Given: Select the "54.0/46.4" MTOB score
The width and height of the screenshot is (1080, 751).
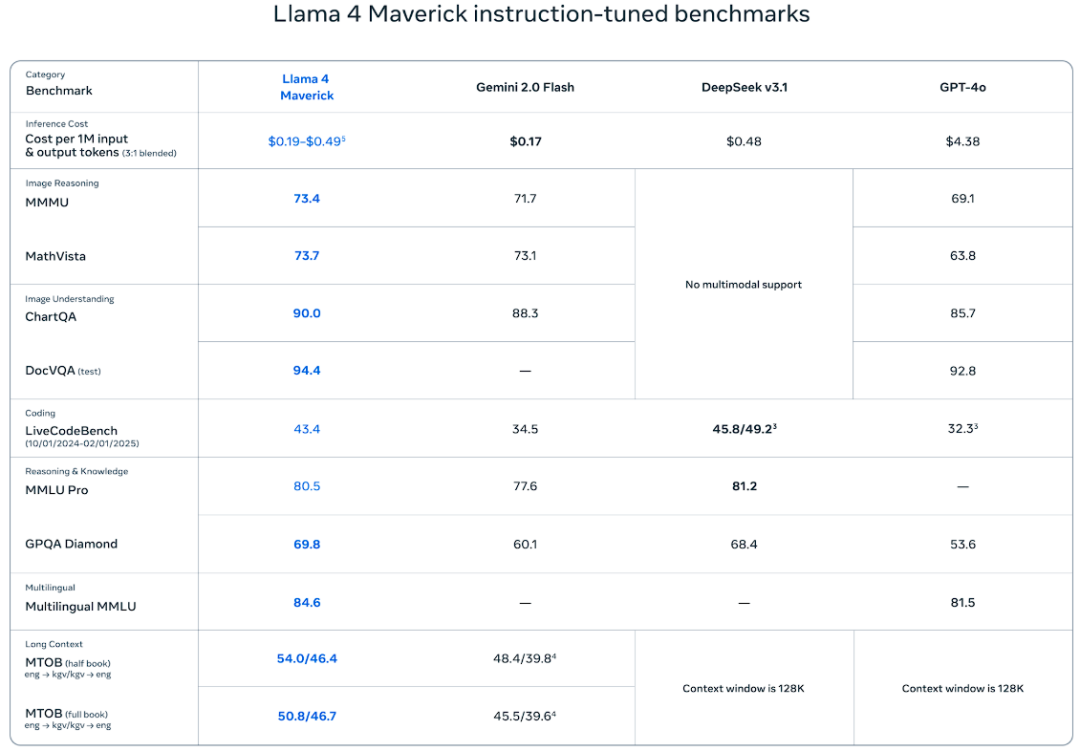Looking at the screenshot, I should (307, 659).
